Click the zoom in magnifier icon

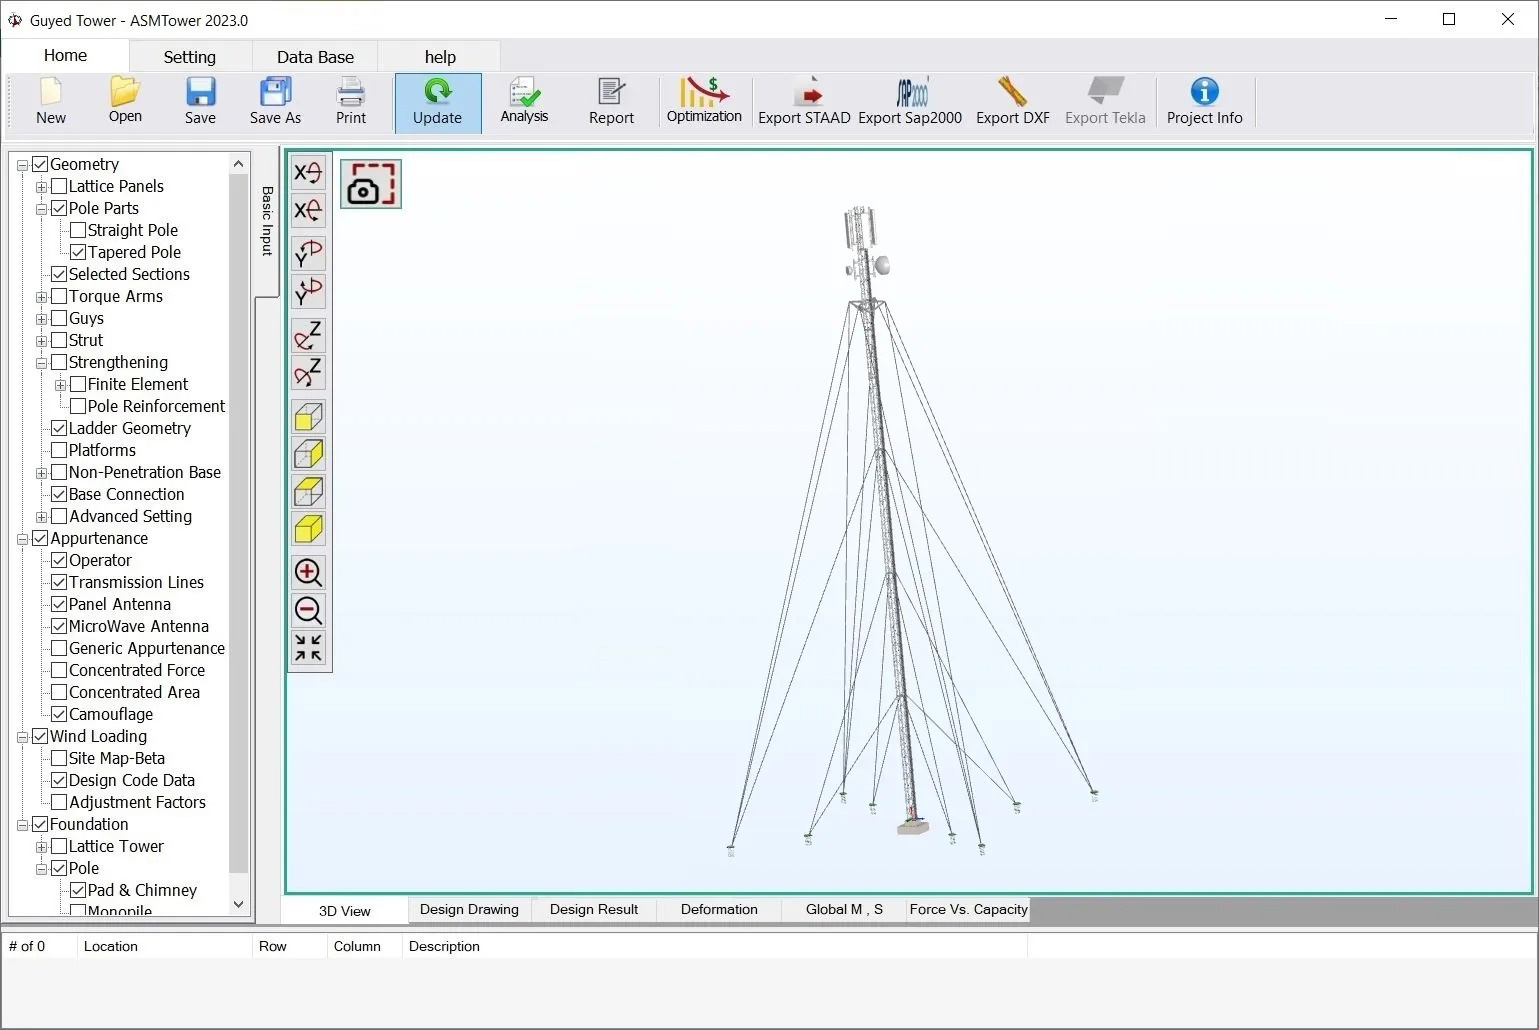[308, 573]
